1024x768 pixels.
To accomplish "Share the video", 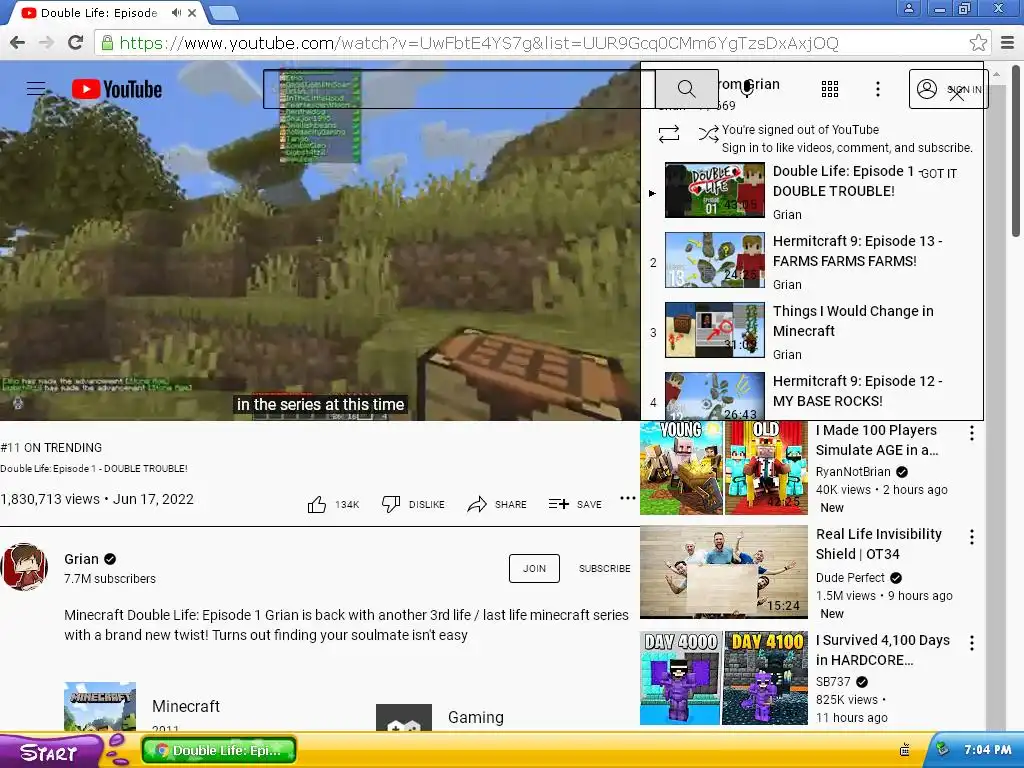I will [497, 504].
